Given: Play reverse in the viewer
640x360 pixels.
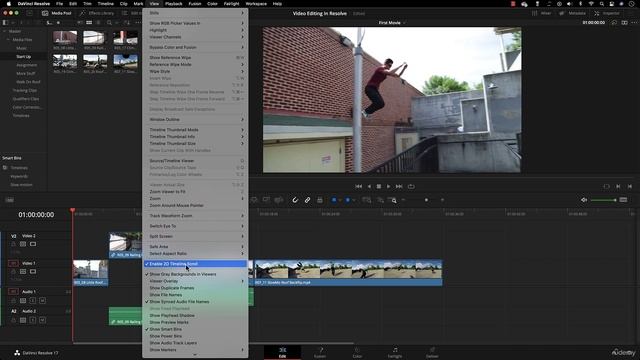Looking at the screenshot, I should tap(369, 187).
